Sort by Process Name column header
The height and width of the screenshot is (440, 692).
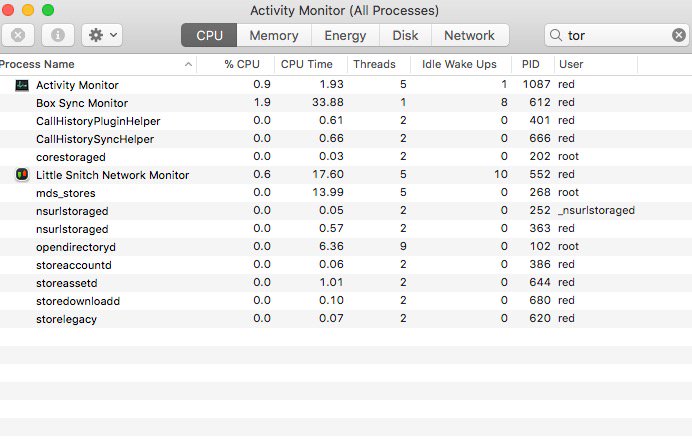pos(37,64)
